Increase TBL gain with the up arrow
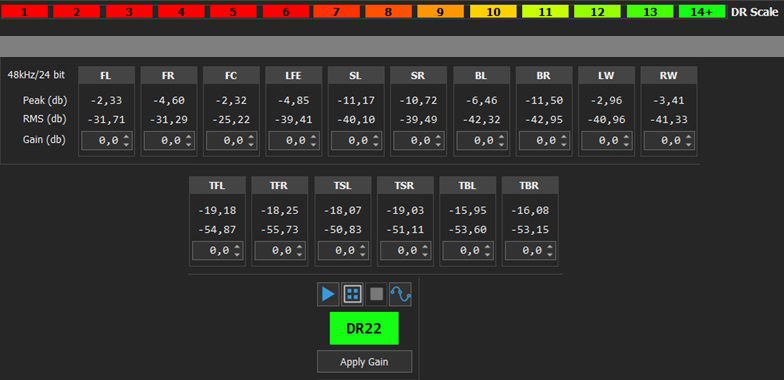The height and width of the screenshot is (380, 784). click(488, 246)
